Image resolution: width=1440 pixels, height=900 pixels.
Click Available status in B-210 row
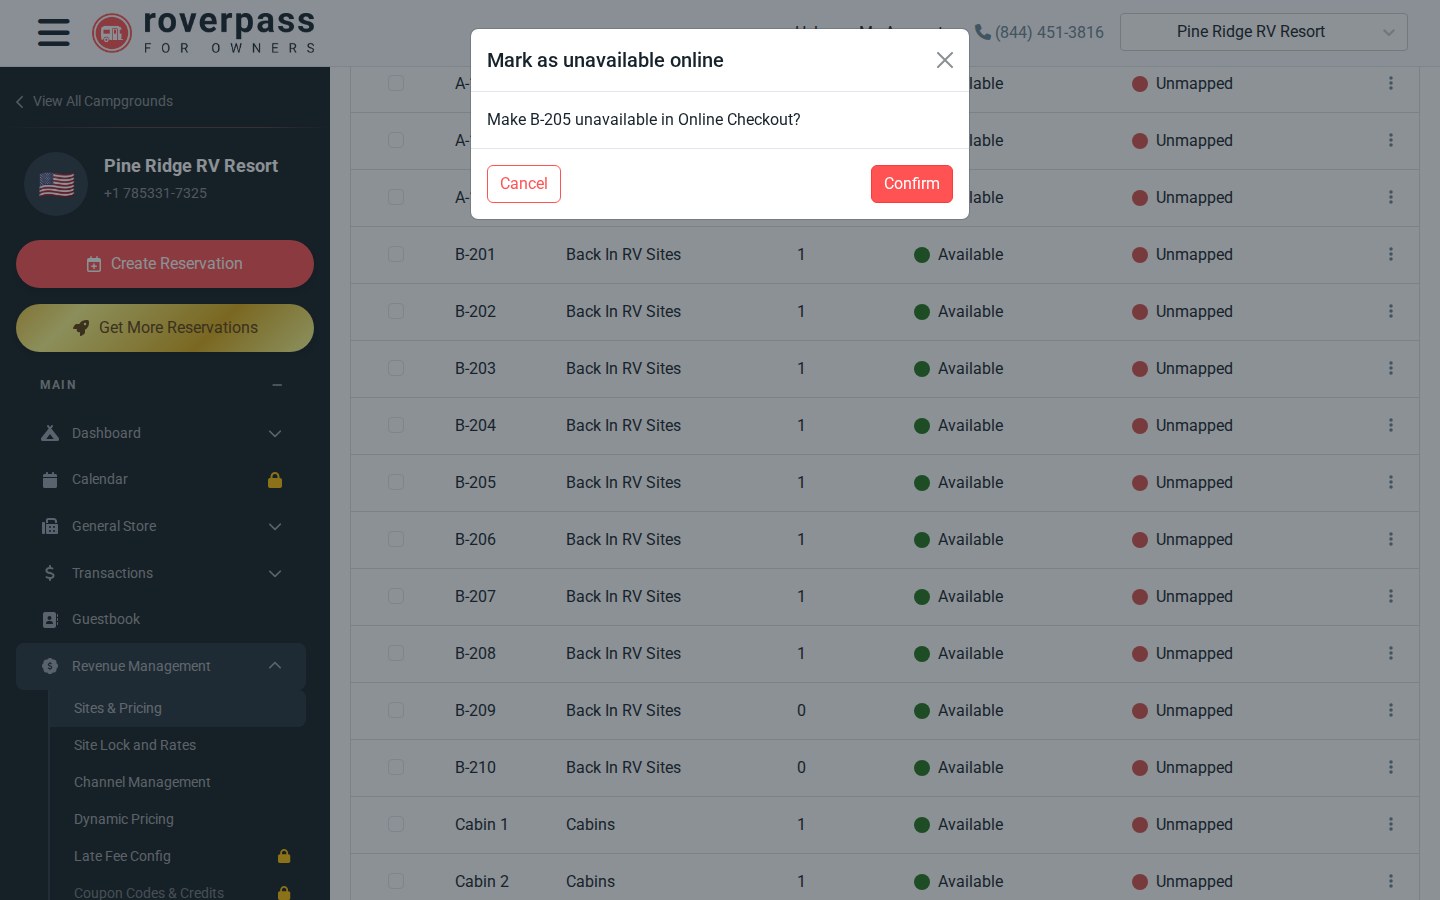pyautogui.click(x=959, y=767)
